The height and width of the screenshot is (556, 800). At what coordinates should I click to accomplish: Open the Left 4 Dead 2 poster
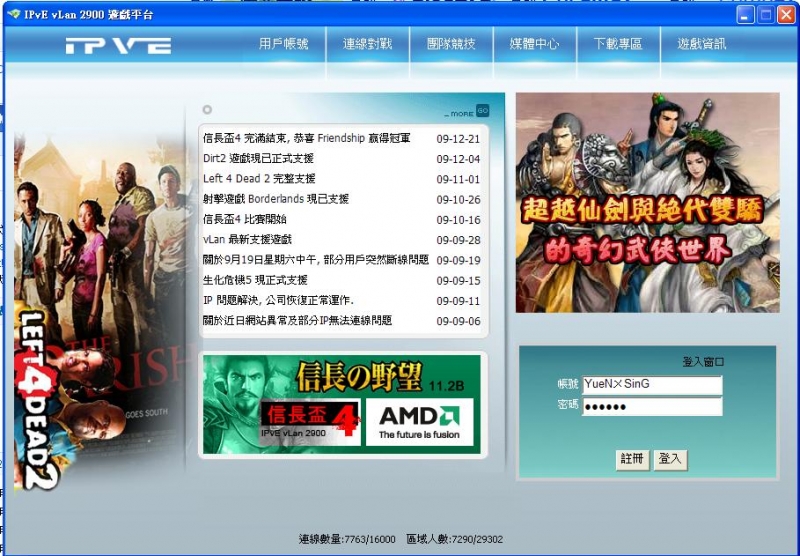click(101, 311)
